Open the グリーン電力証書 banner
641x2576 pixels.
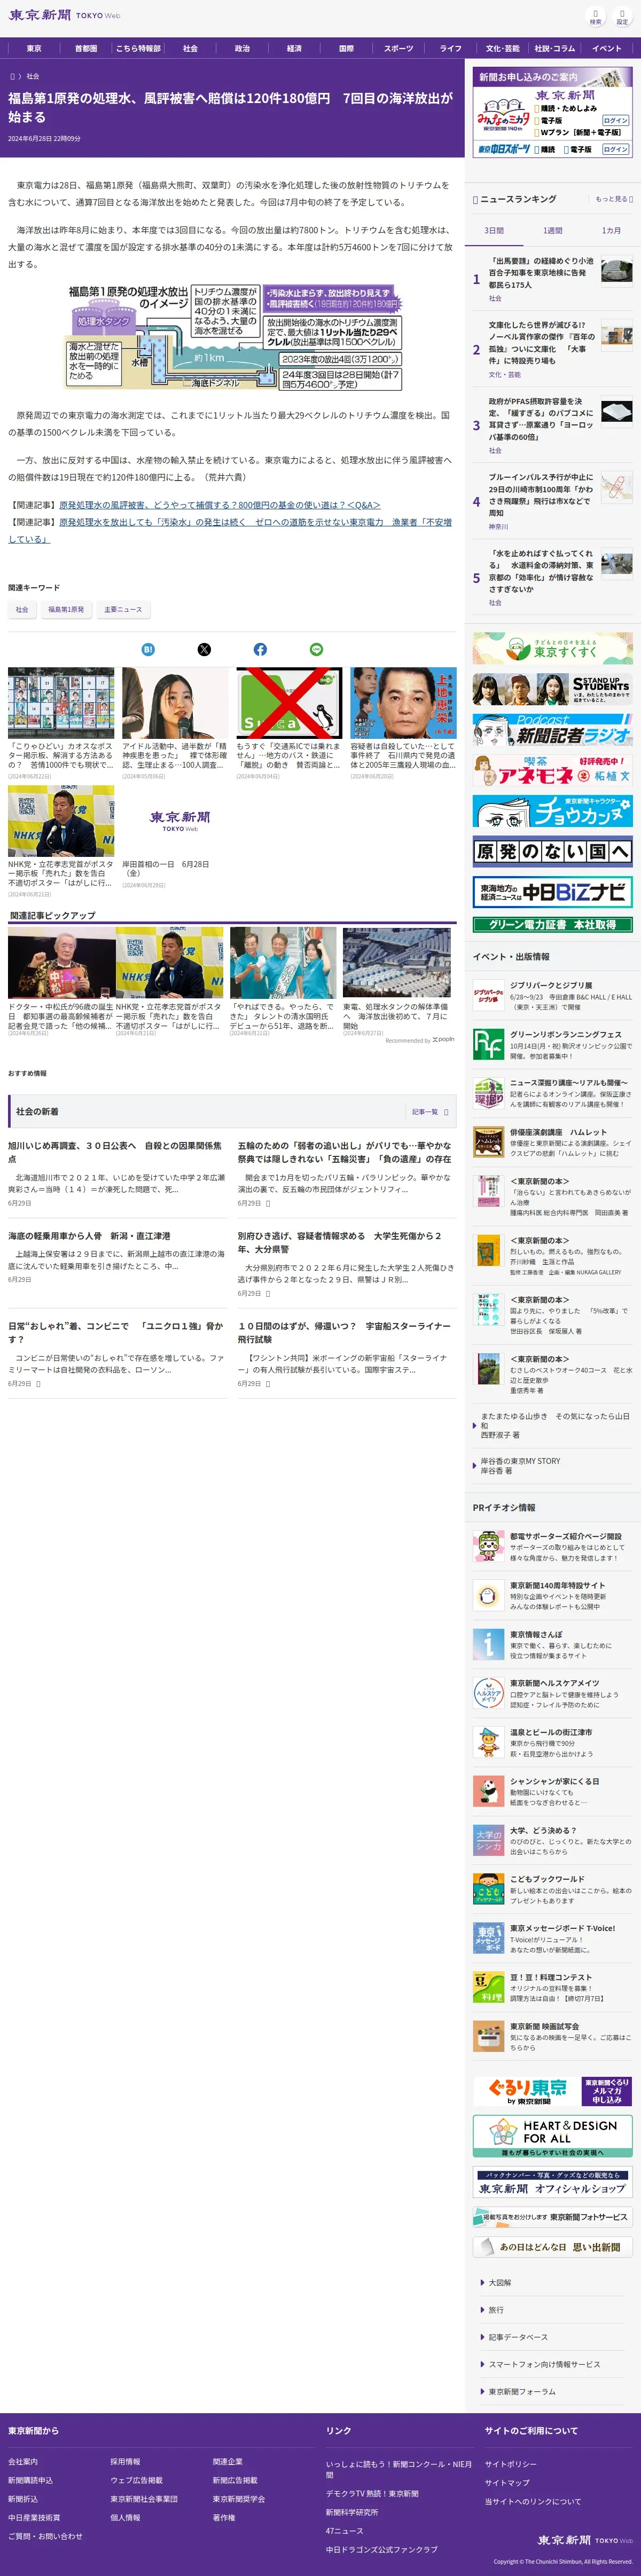tap(552, 925)
